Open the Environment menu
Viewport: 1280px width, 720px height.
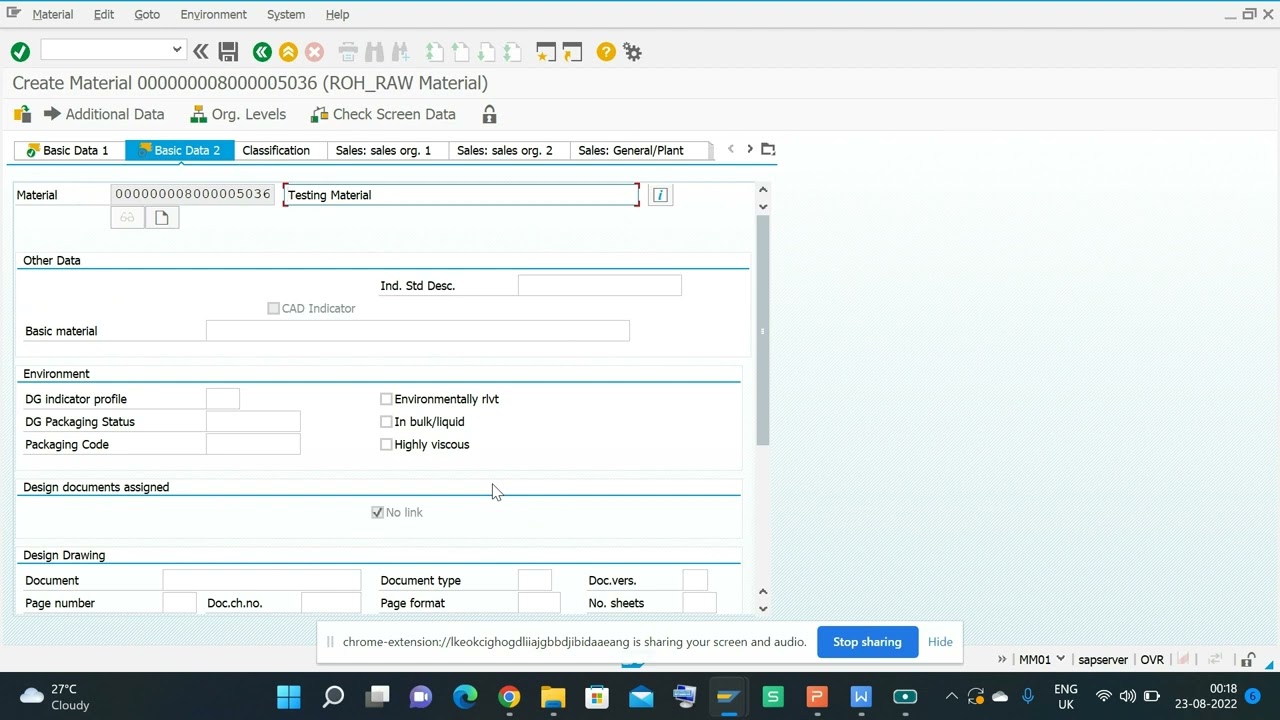213,14
